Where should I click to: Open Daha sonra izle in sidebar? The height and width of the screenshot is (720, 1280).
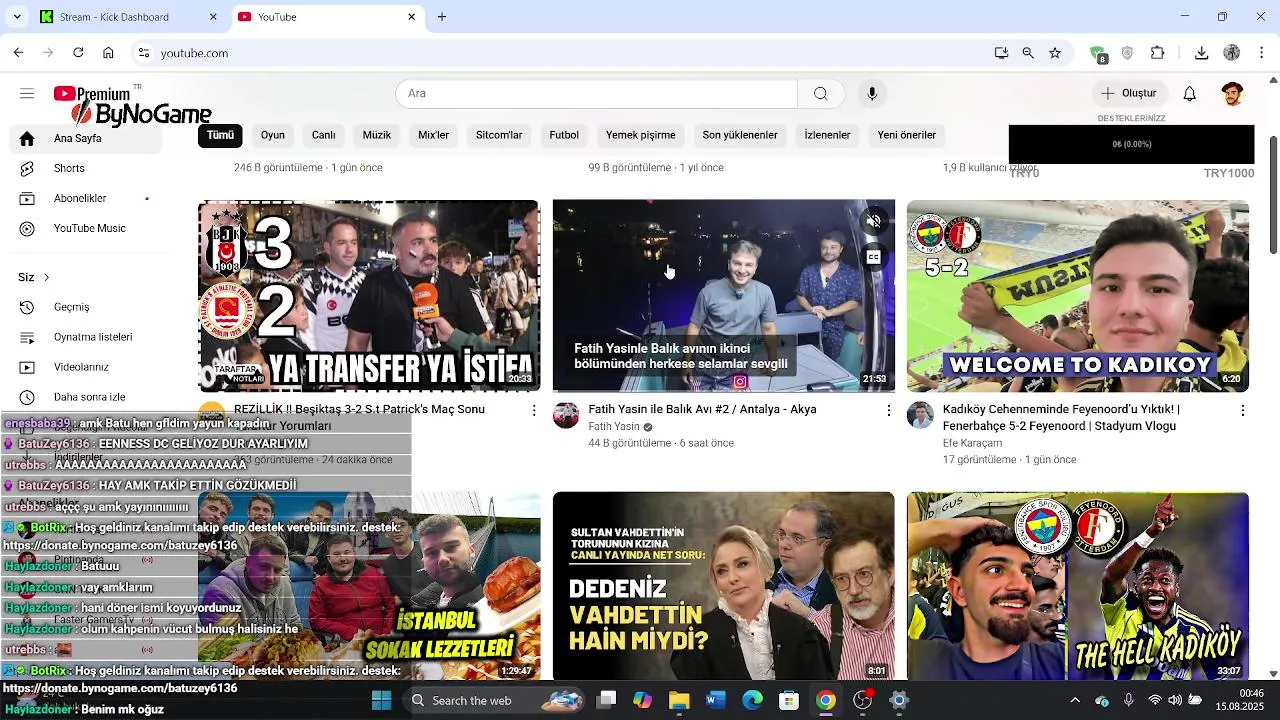(x=85, y=397)
